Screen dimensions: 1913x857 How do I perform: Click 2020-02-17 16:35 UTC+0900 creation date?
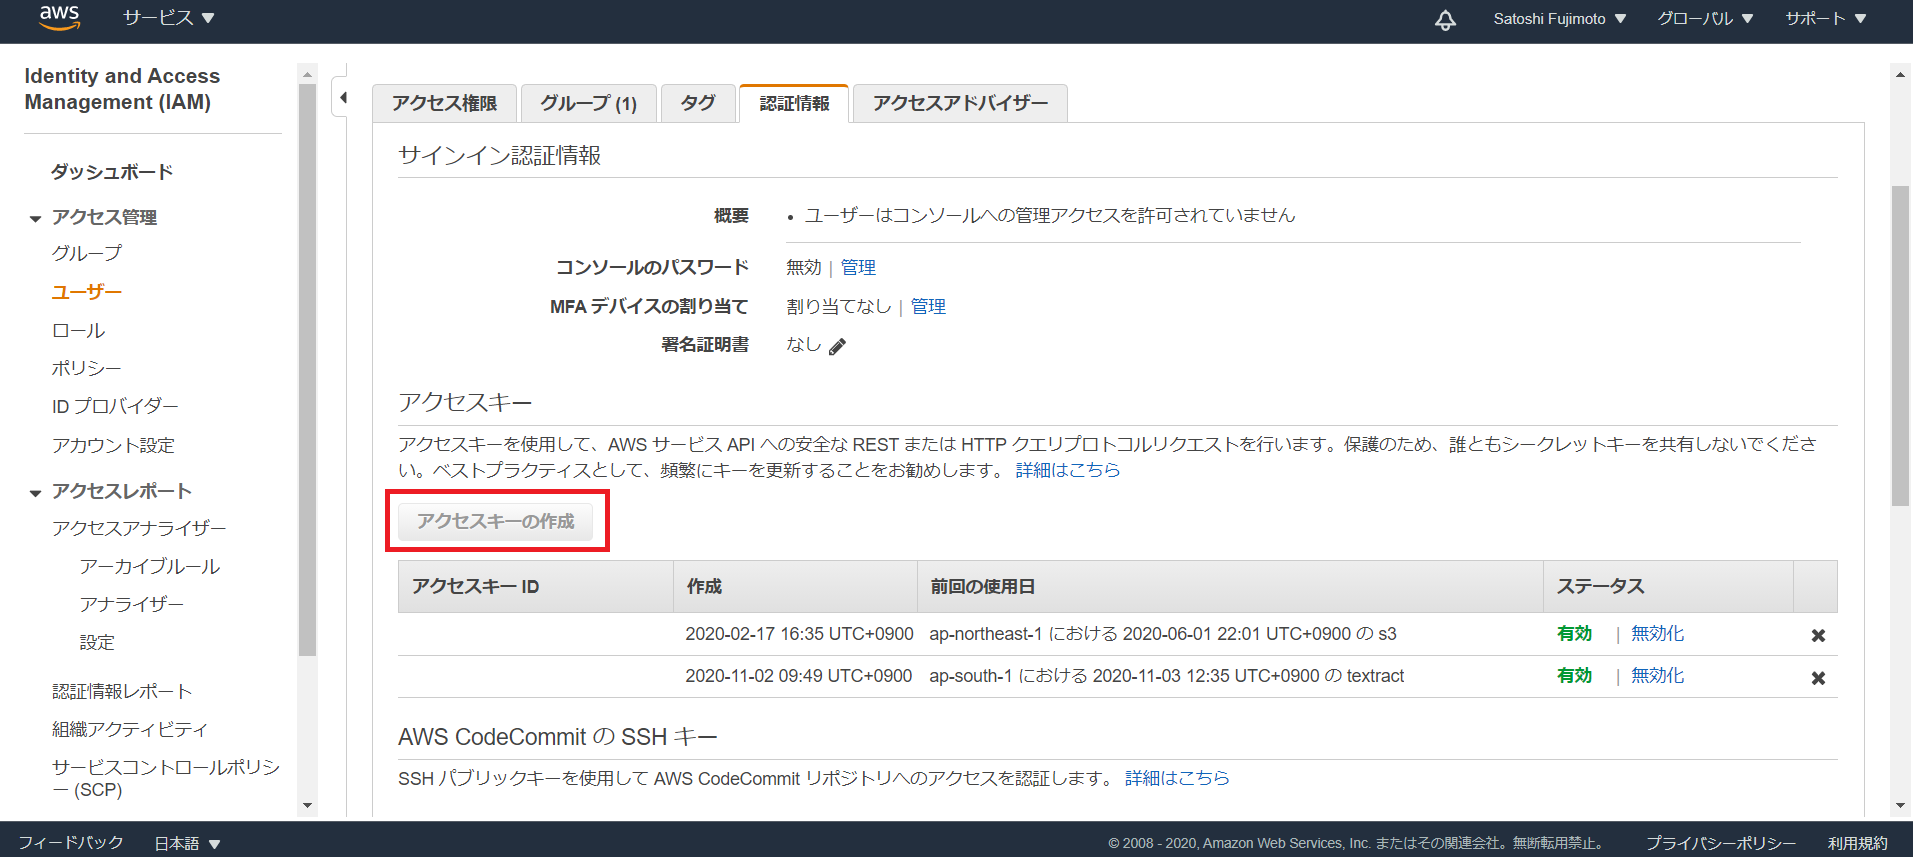pyautogui.click(x=799, y=634)
